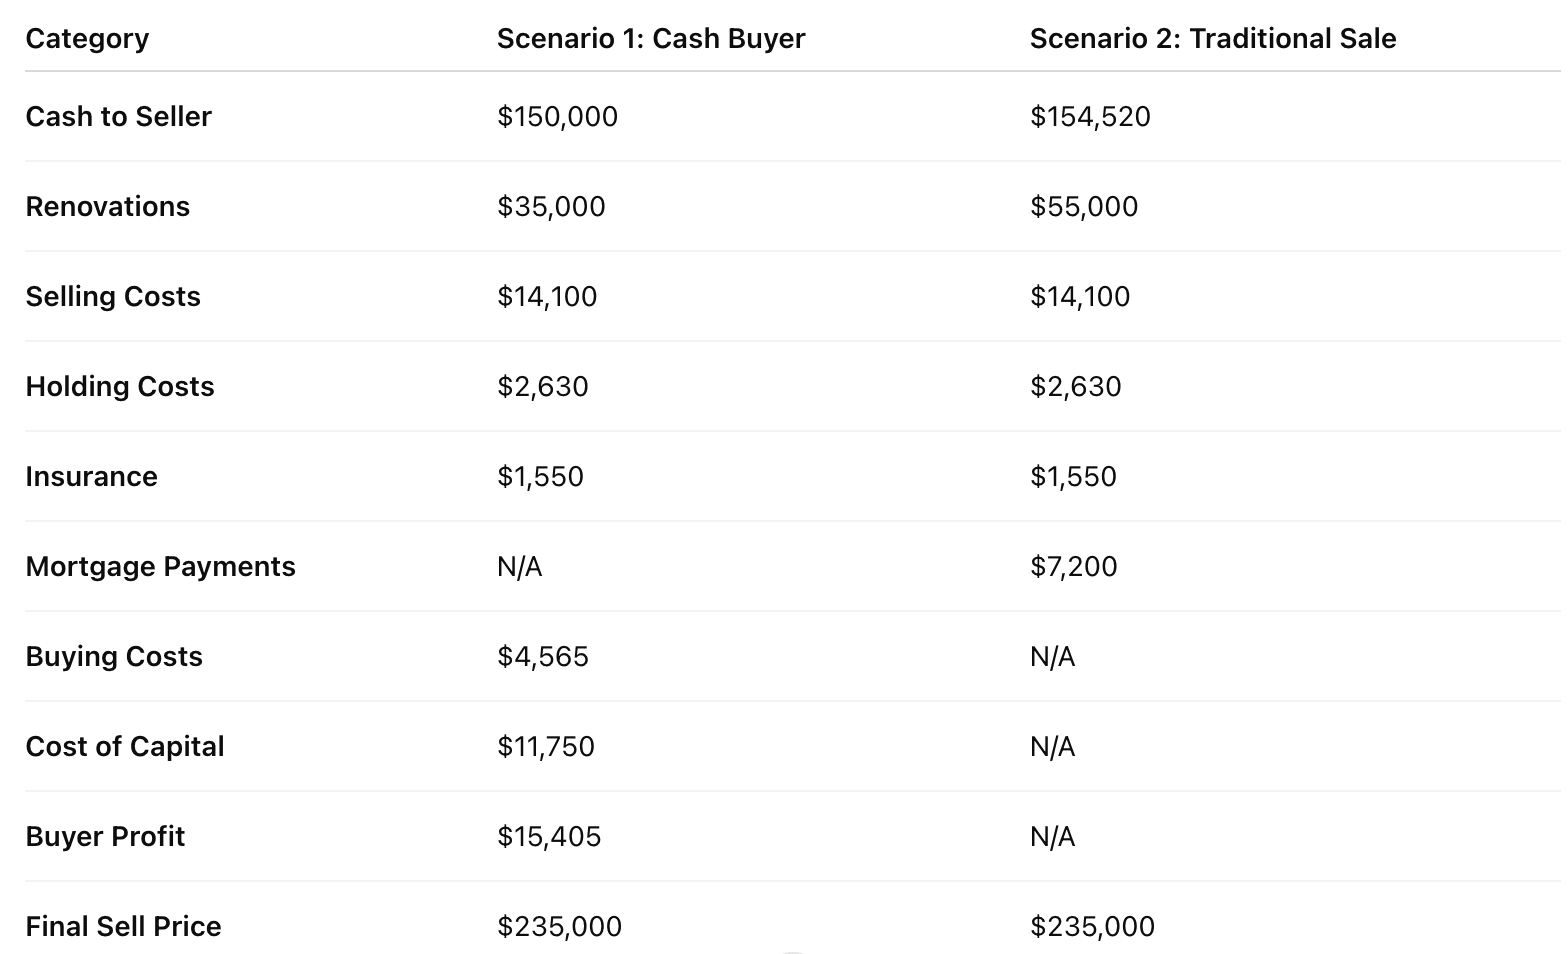1568x954 pixels.
Task: Select the $4,565 buying costs value
Action: [543, 657]
